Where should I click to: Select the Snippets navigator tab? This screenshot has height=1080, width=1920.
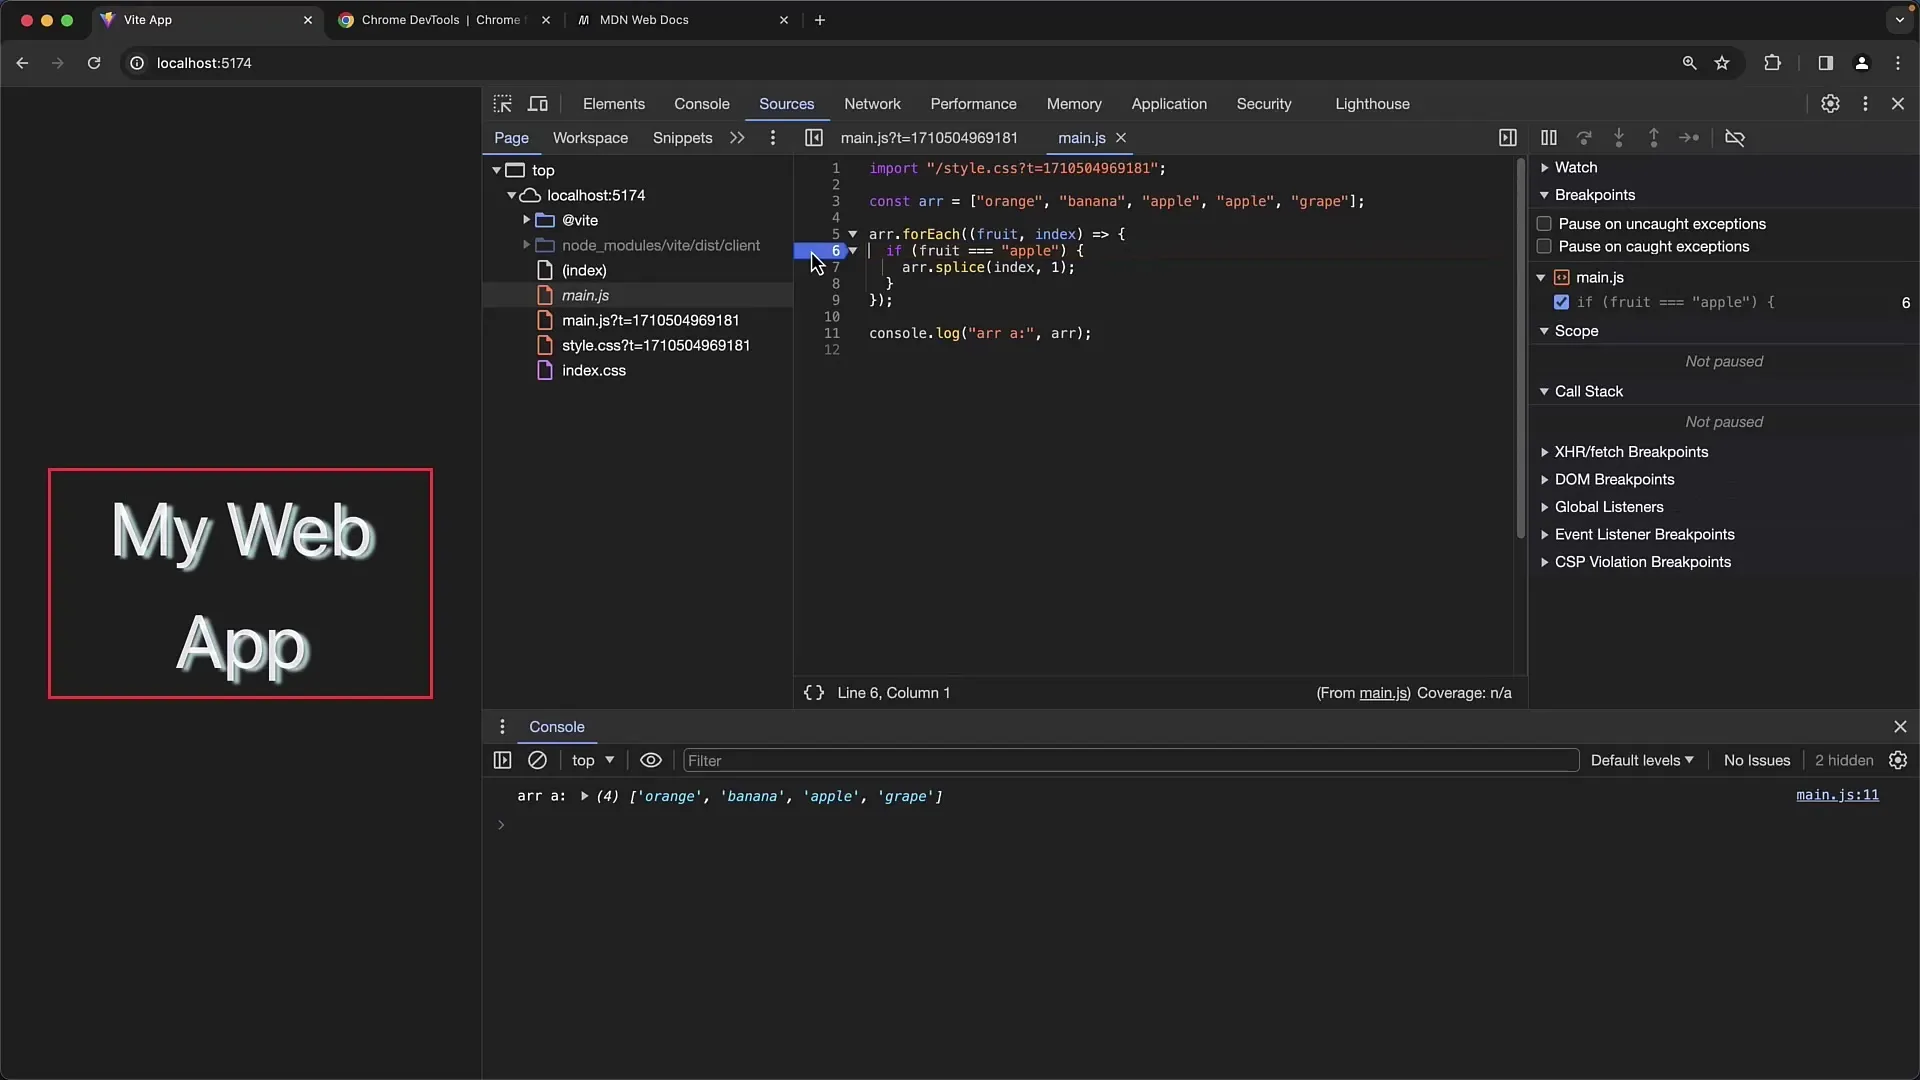[x=682, y=138]
